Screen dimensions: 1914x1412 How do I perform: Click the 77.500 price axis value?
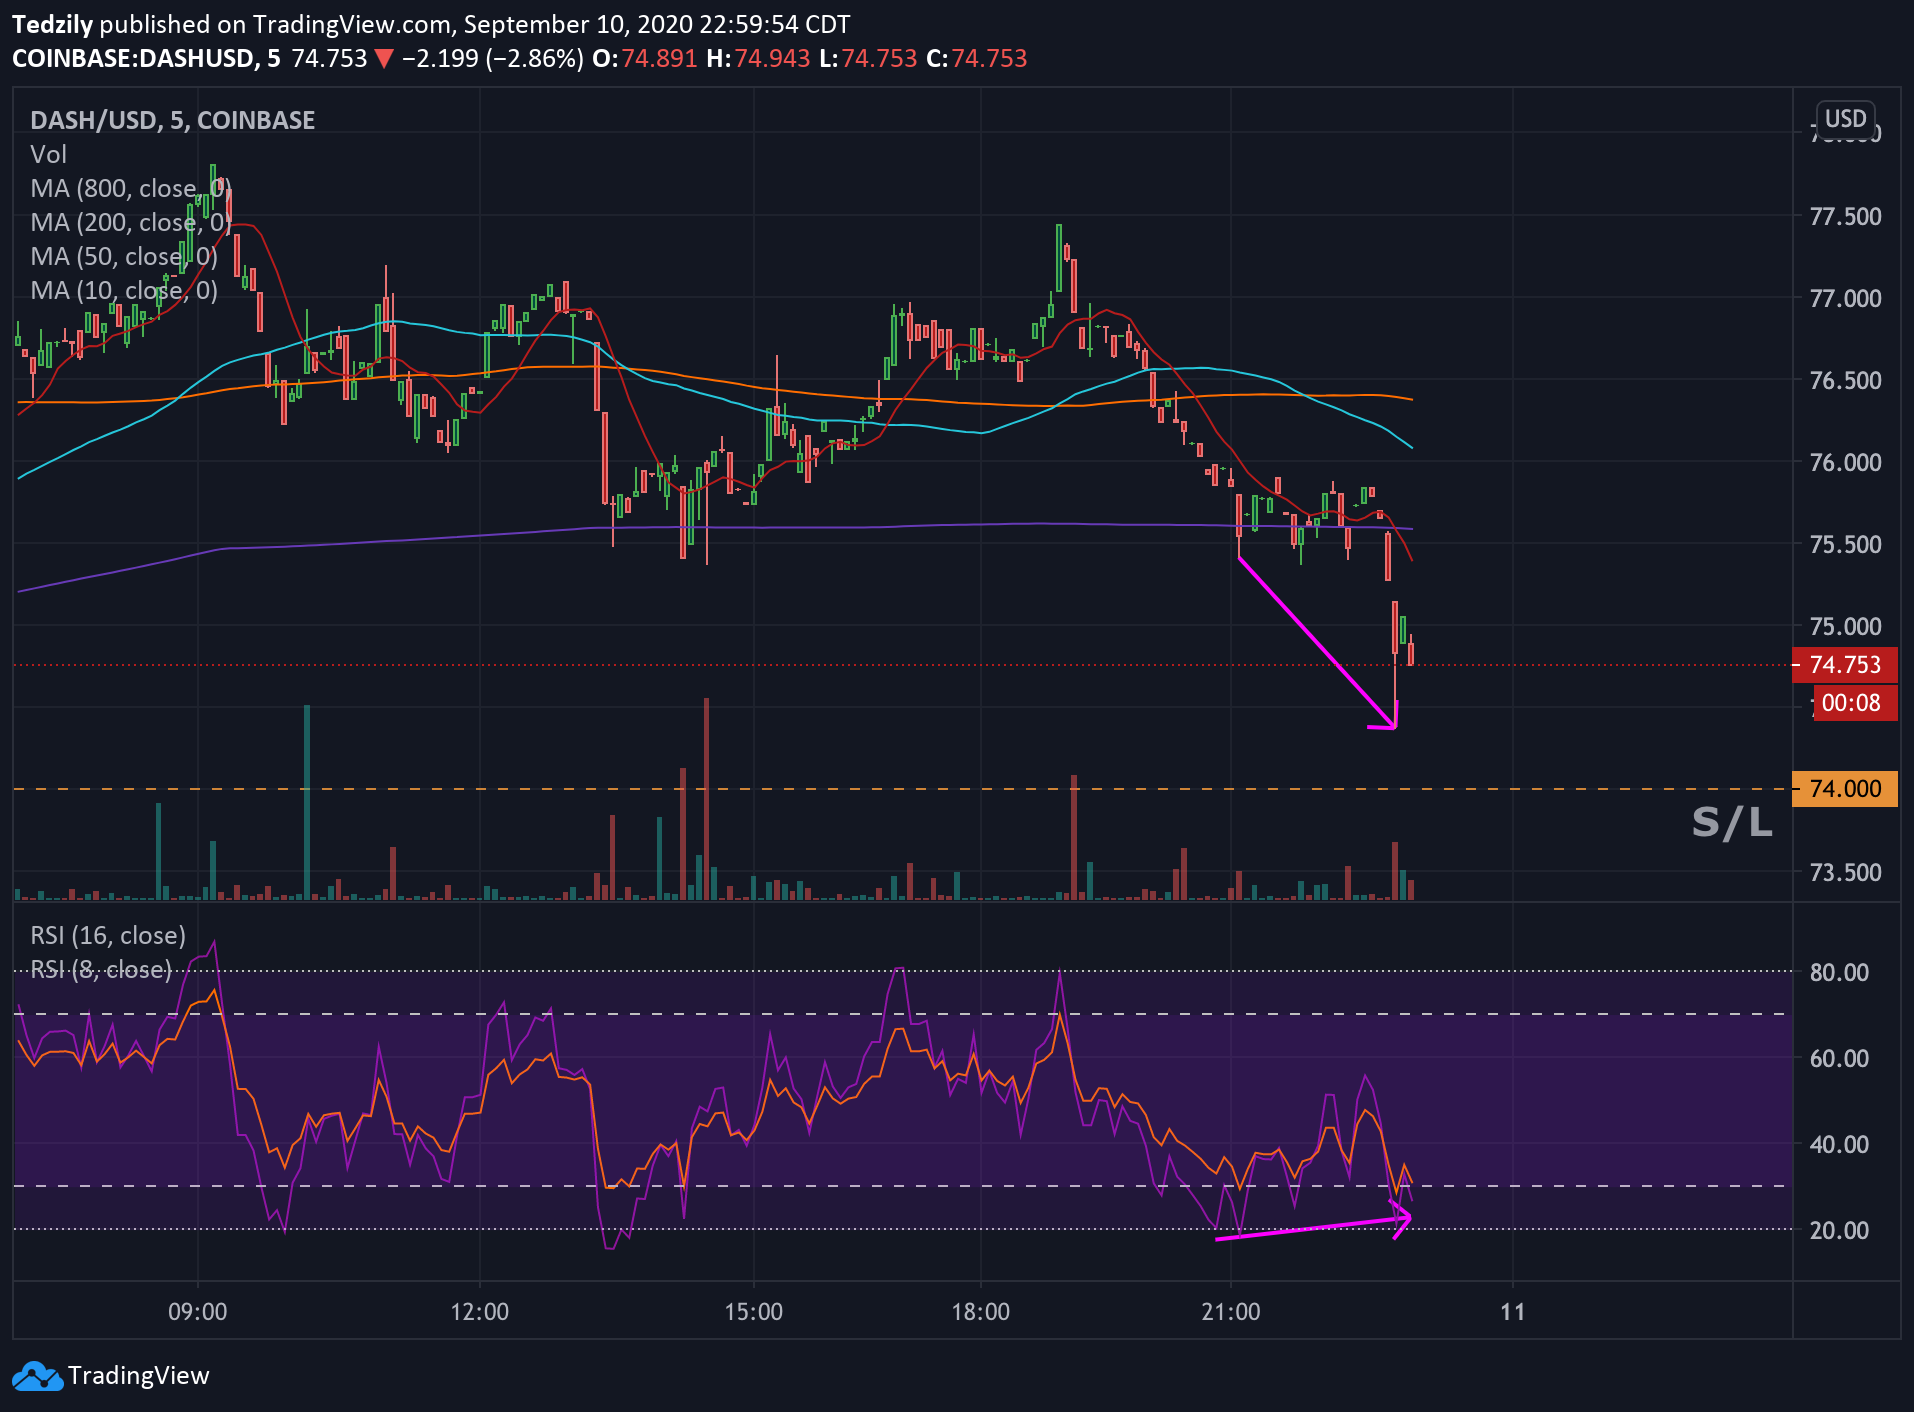click(1845, 217)
